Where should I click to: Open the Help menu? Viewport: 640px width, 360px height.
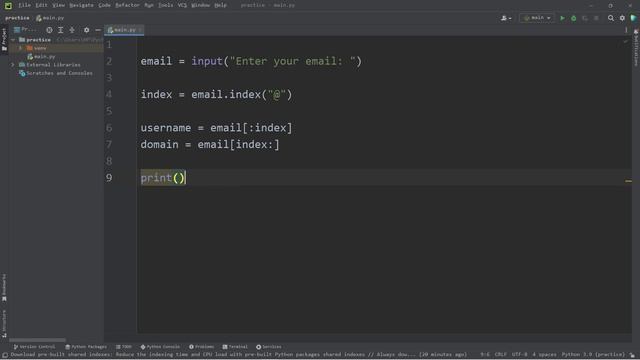coord(220,5)
